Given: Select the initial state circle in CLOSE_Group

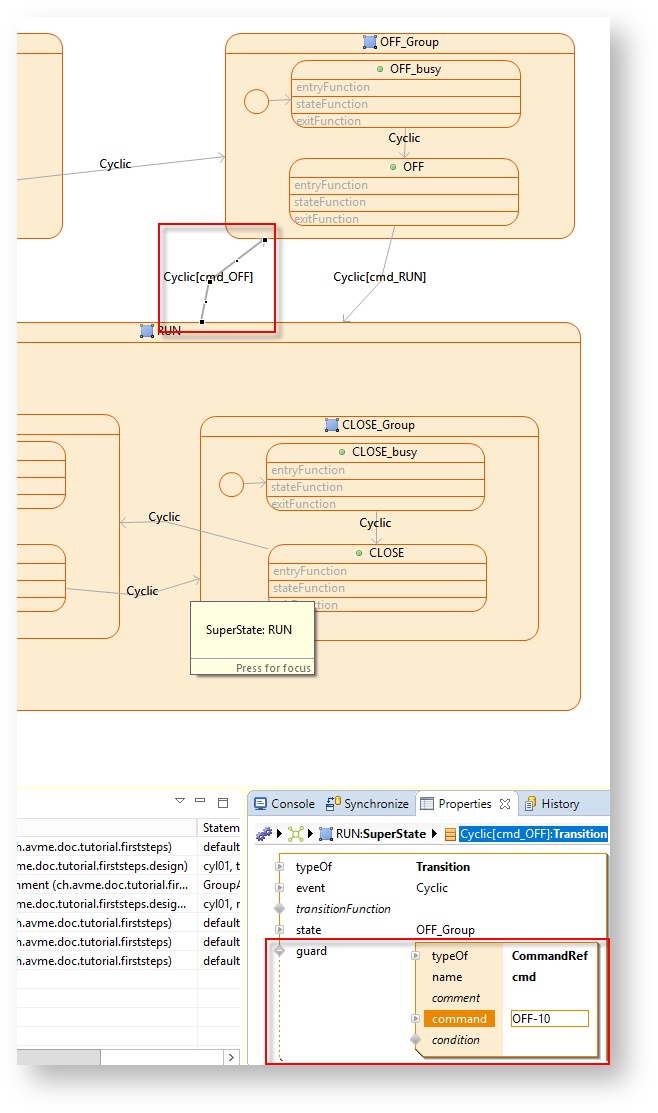Looking at the screenshot, I should coord(231,485).
